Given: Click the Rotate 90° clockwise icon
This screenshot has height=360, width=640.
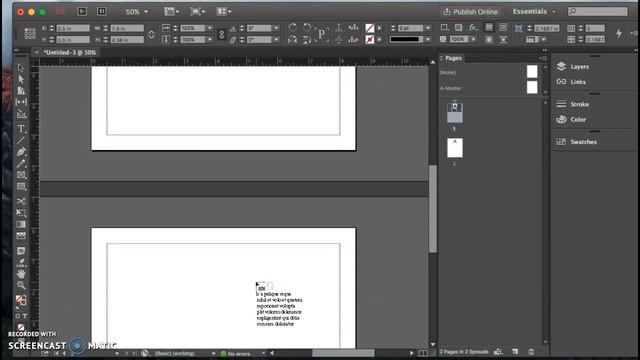Looking at the screenshot, I should coord(293,28).
